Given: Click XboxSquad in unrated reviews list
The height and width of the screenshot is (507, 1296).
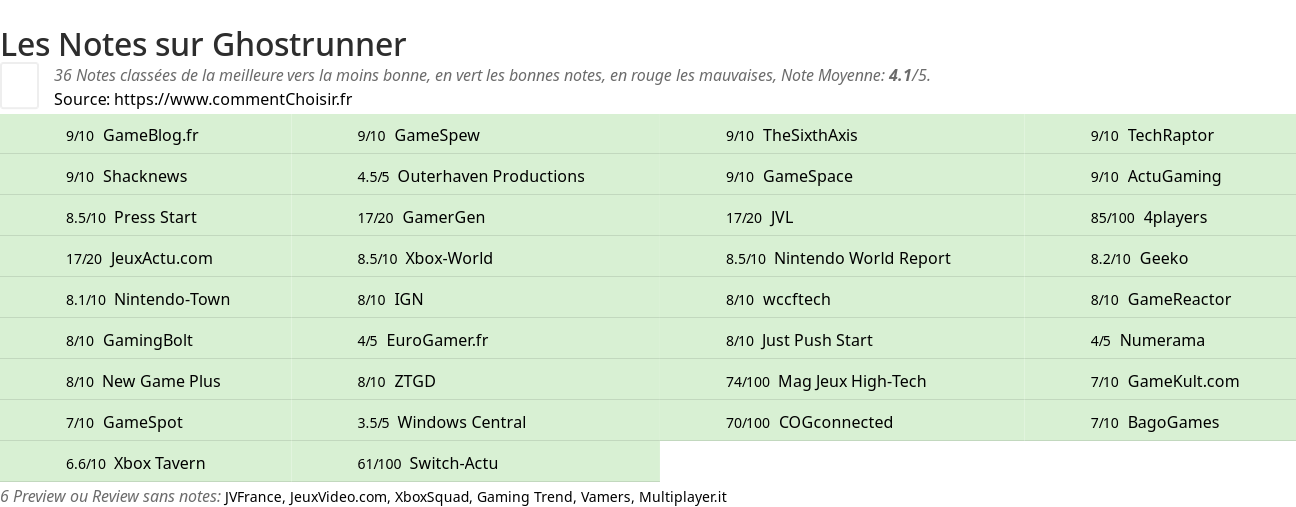Looking at the screenshot, I should point(432,496).
